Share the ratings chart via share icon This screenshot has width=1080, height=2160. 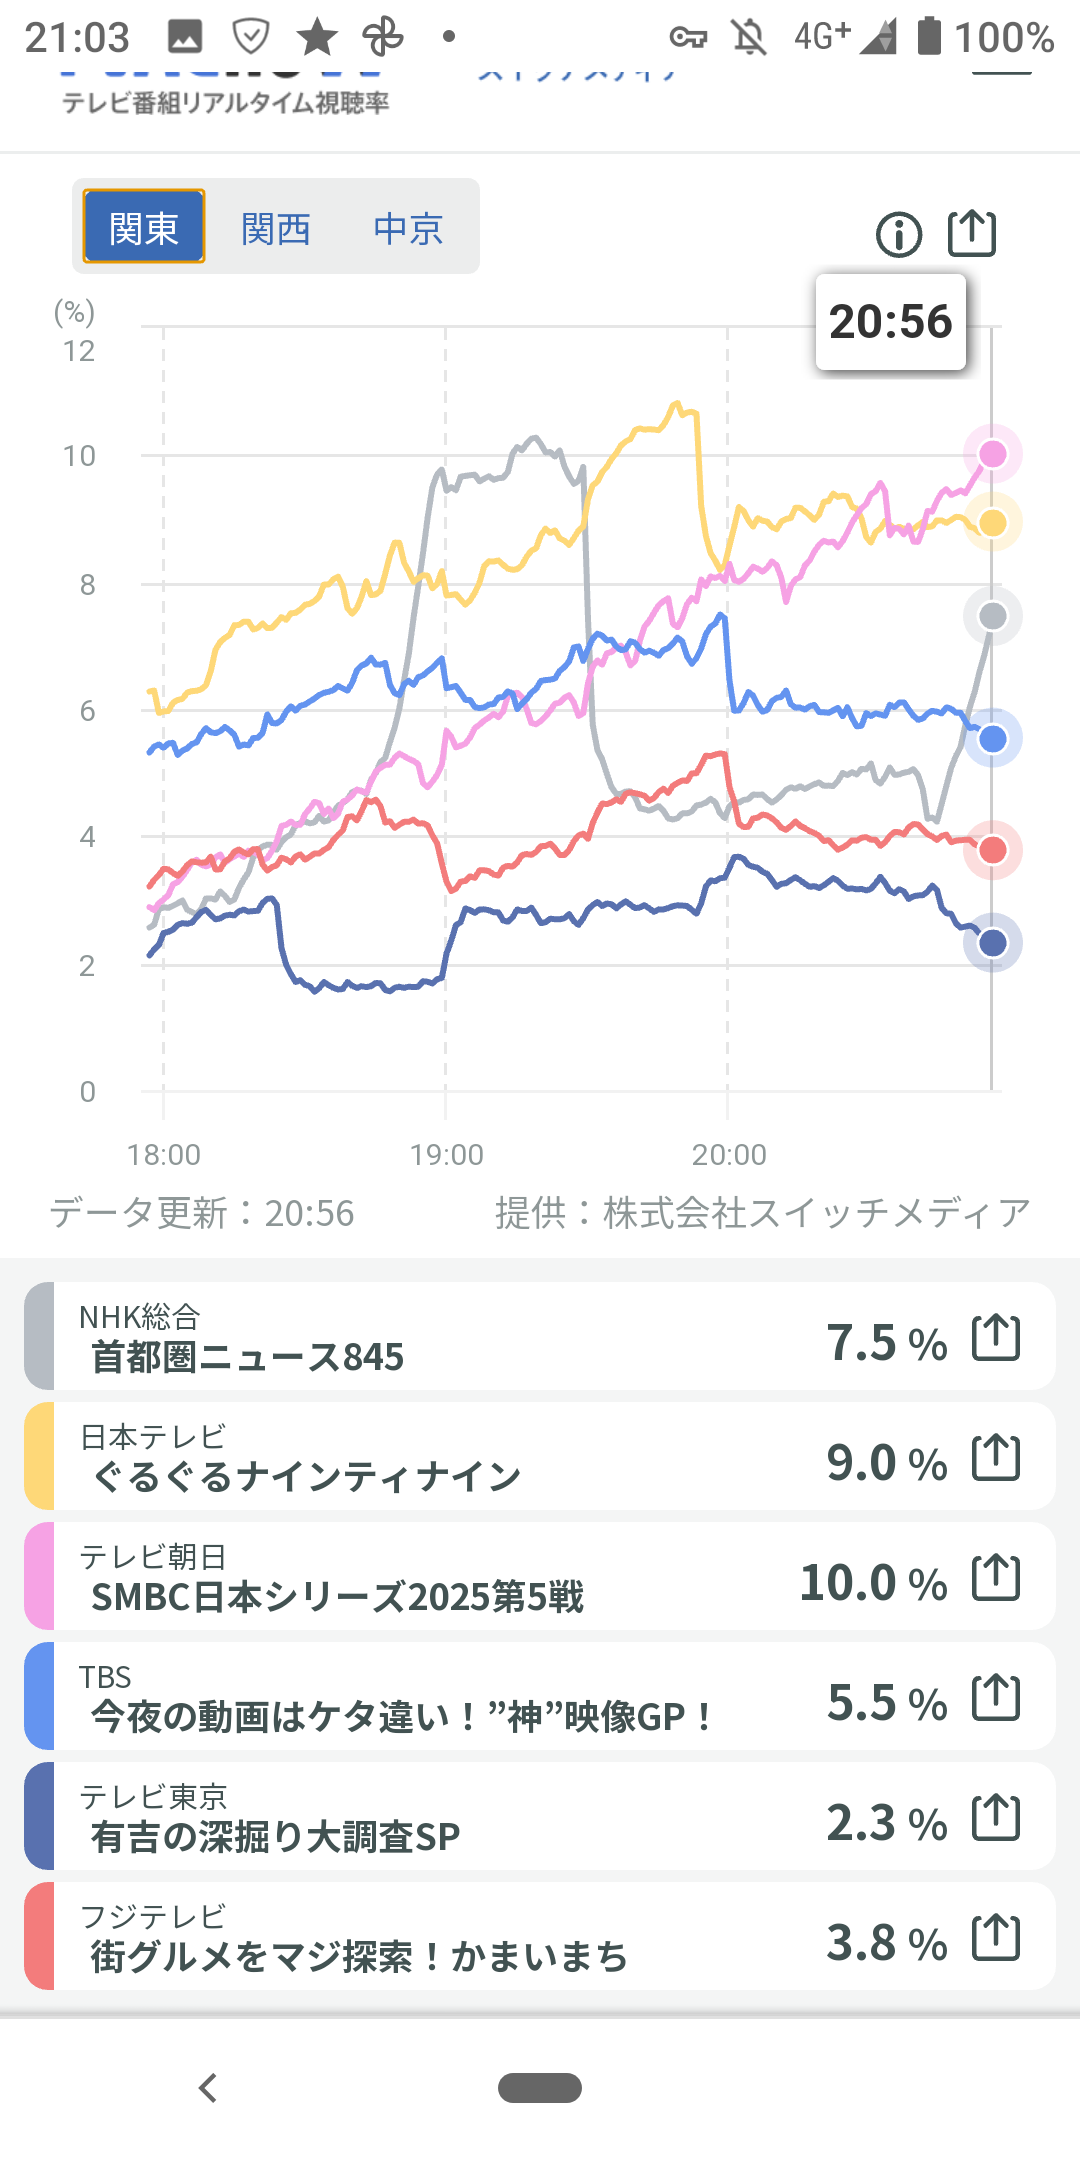pos(971,234)
